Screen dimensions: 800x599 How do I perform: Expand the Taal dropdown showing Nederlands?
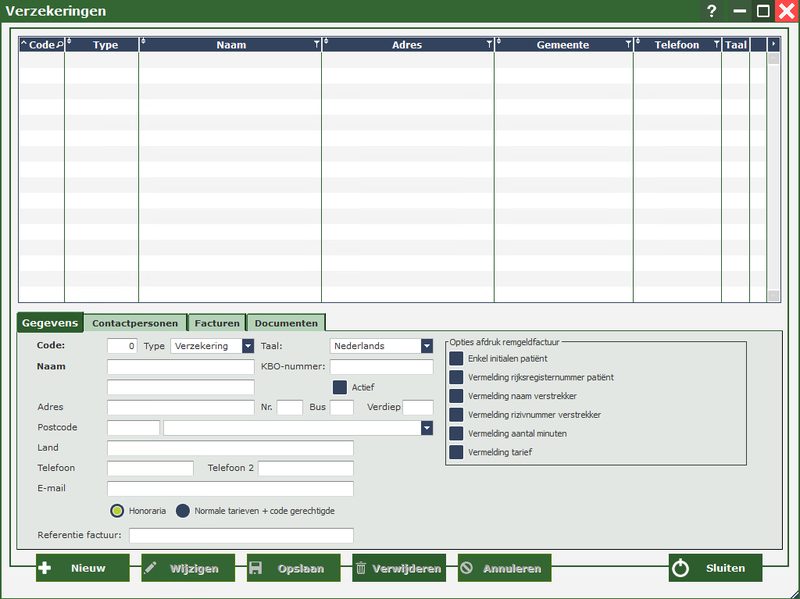point(427,346)
